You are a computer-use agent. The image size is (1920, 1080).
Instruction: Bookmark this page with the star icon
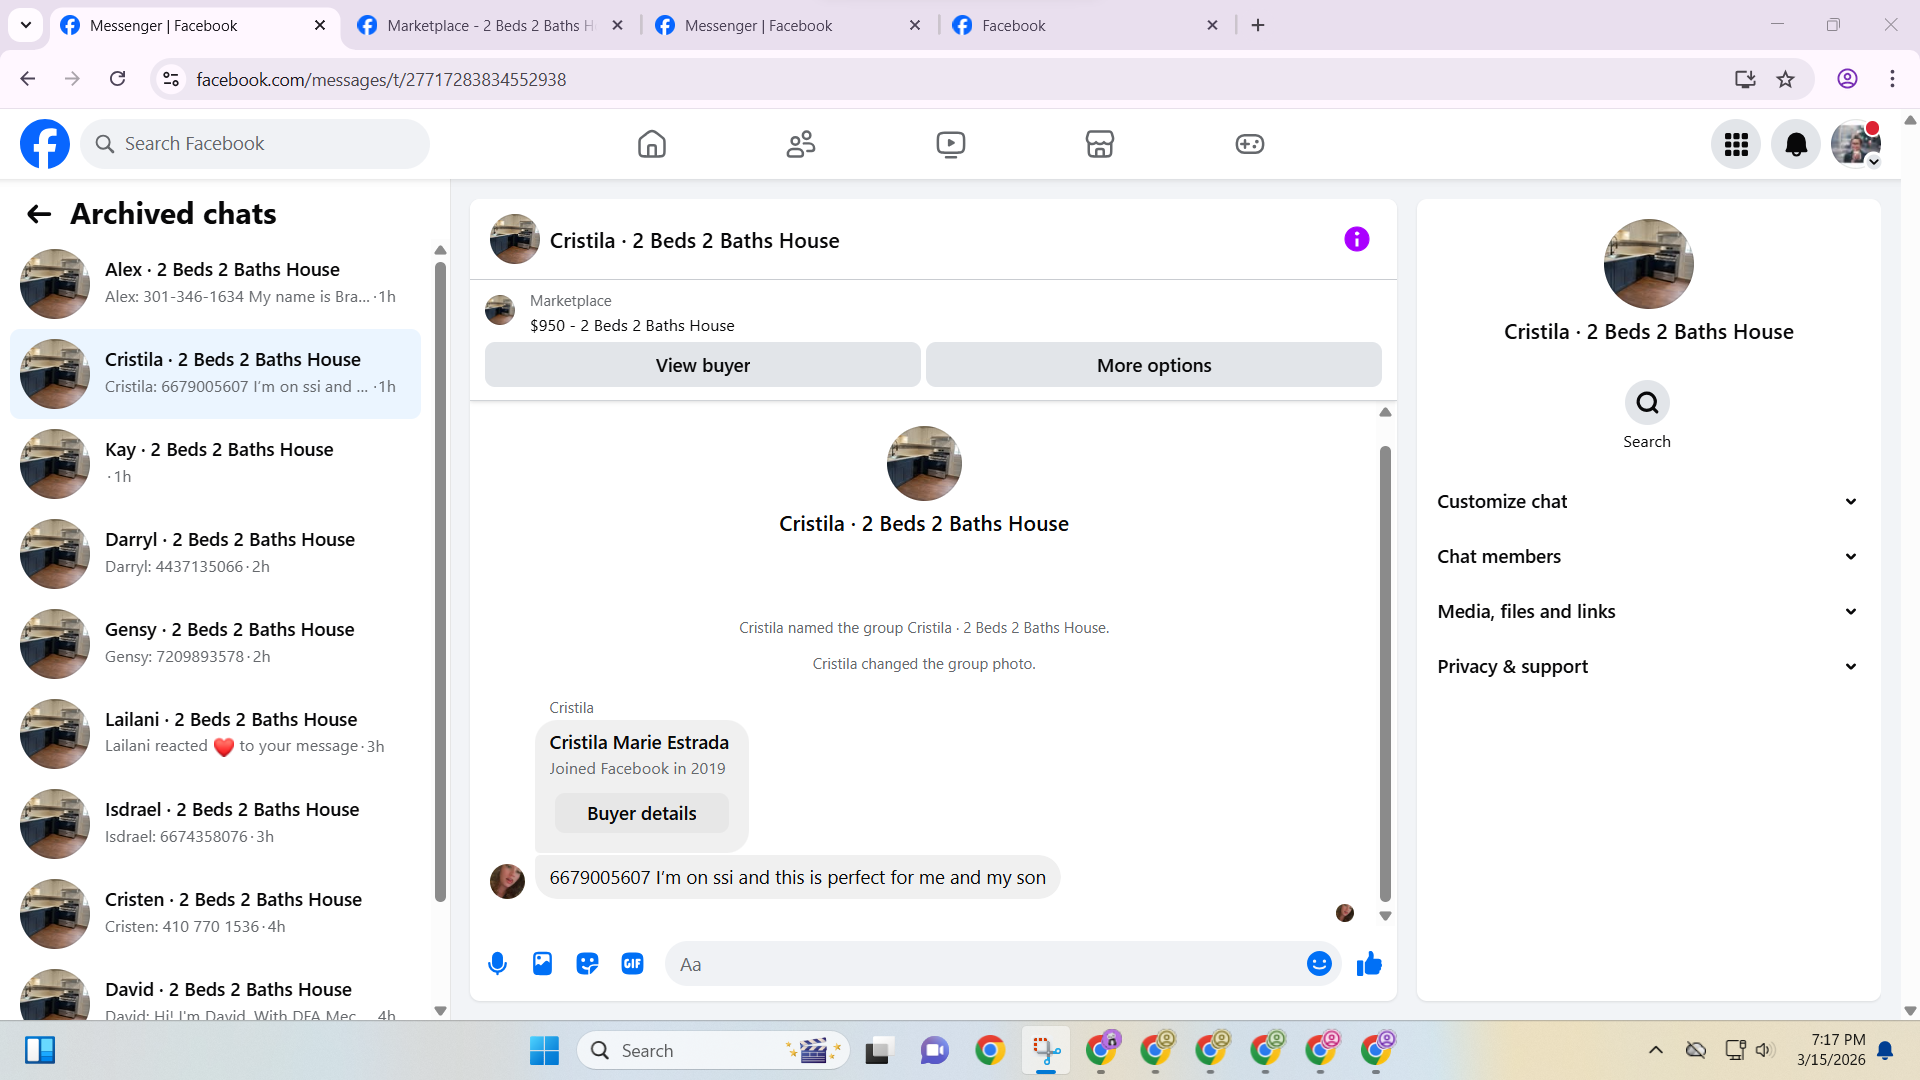pos(1785,79)
